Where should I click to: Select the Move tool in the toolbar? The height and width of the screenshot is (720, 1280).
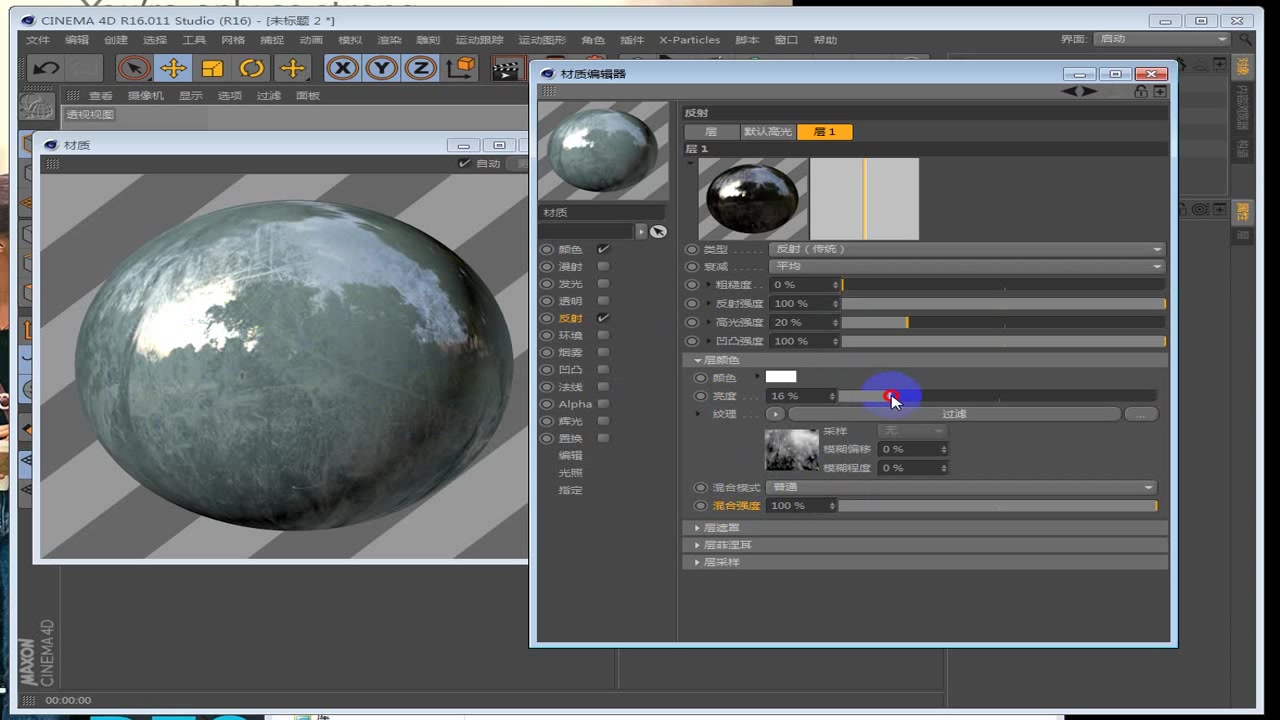[174, 68]
